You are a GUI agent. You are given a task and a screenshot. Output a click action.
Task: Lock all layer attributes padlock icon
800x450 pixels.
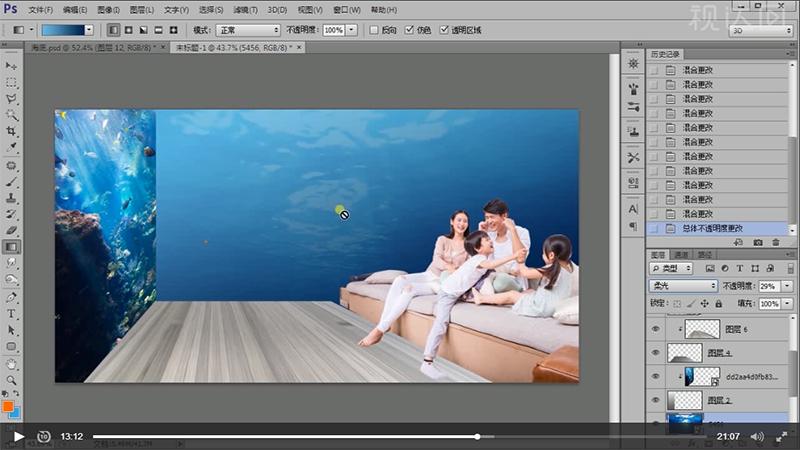(x=719, y=304)
